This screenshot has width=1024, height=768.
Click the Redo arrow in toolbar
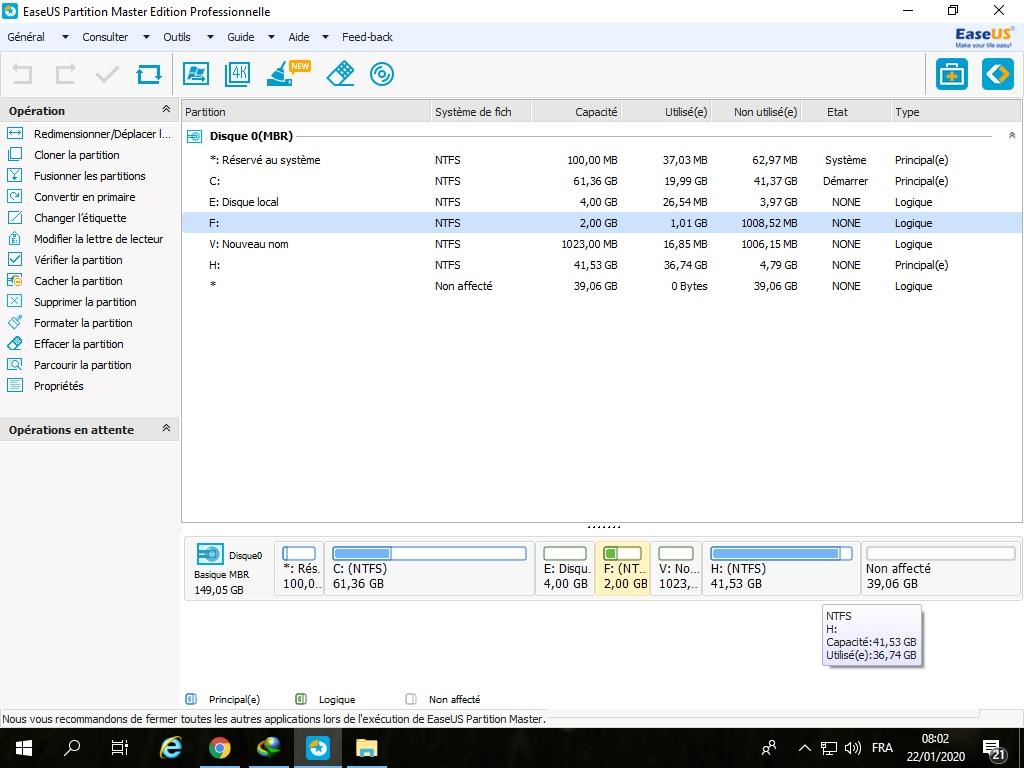(x=65, y=74)
